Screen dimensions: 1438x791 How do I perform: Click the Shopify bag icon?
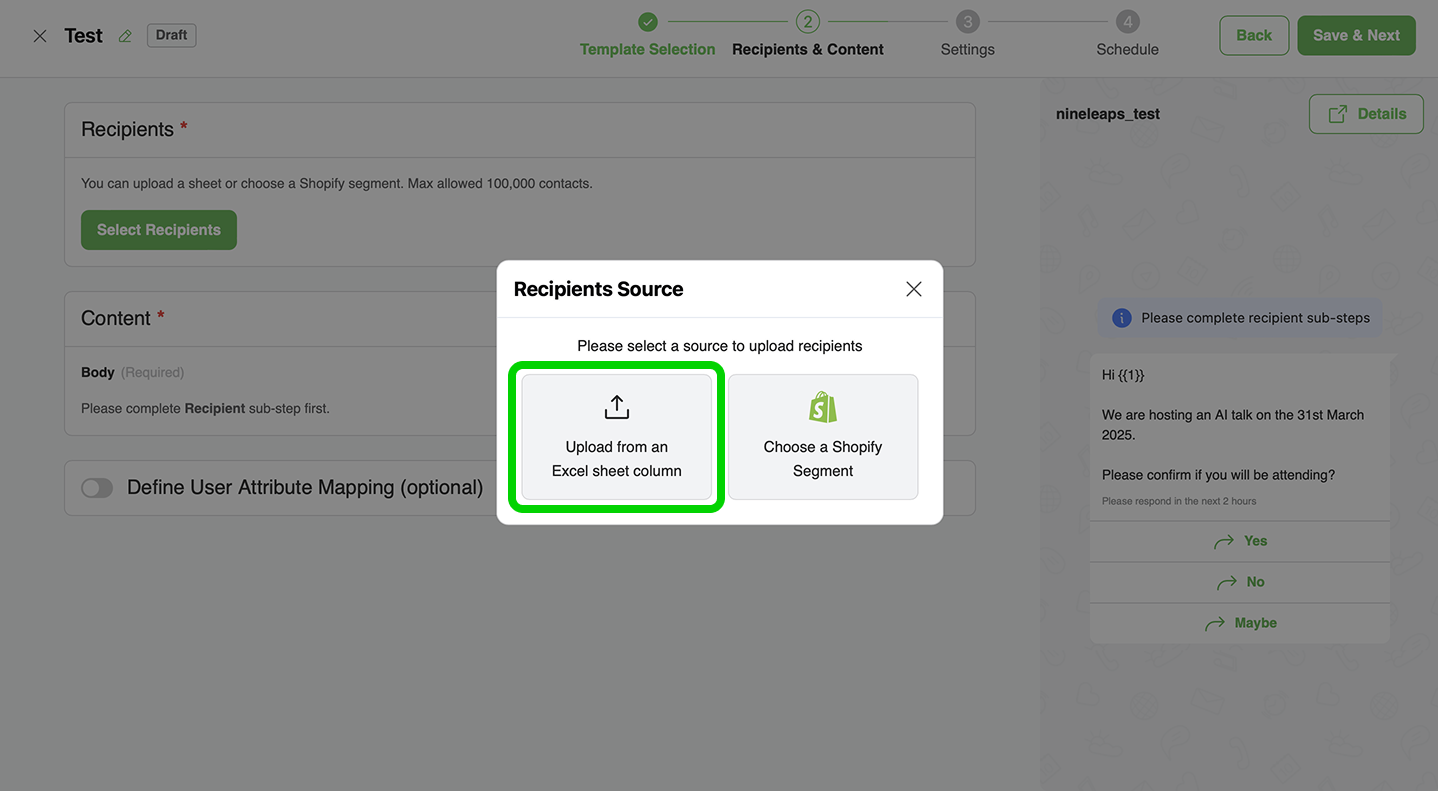click(x=822, y=407)
